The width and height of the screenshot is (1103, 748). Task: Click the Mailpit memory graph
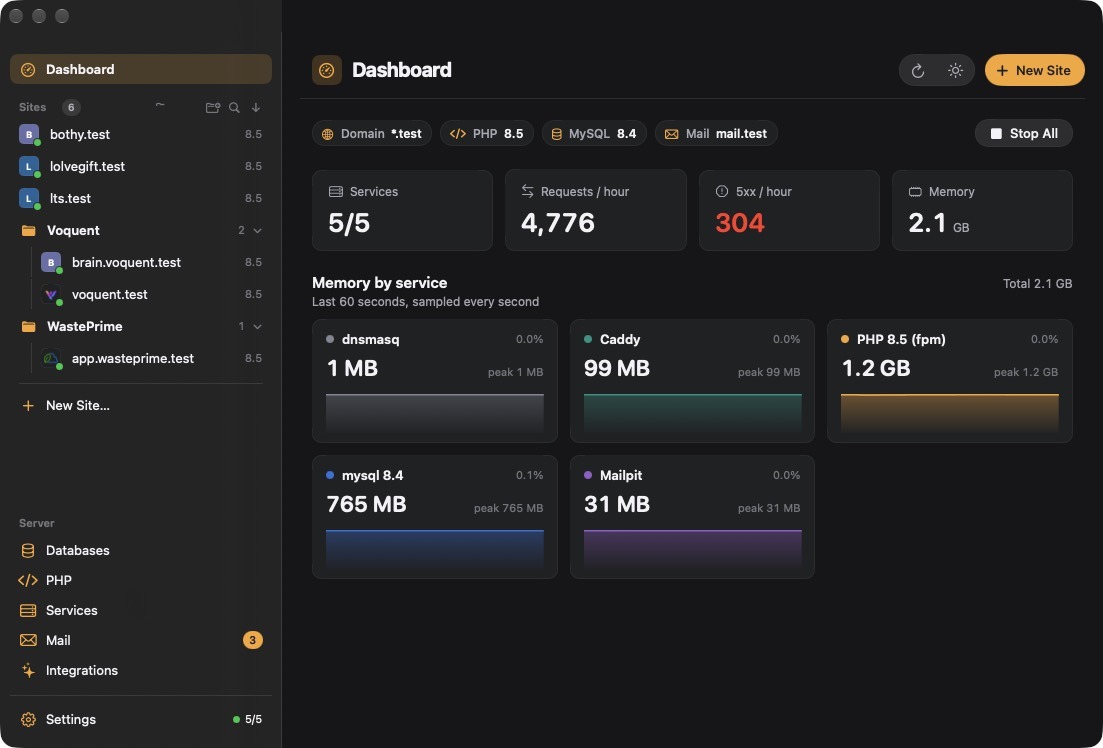pyautogui.click(x=692, y=550)
